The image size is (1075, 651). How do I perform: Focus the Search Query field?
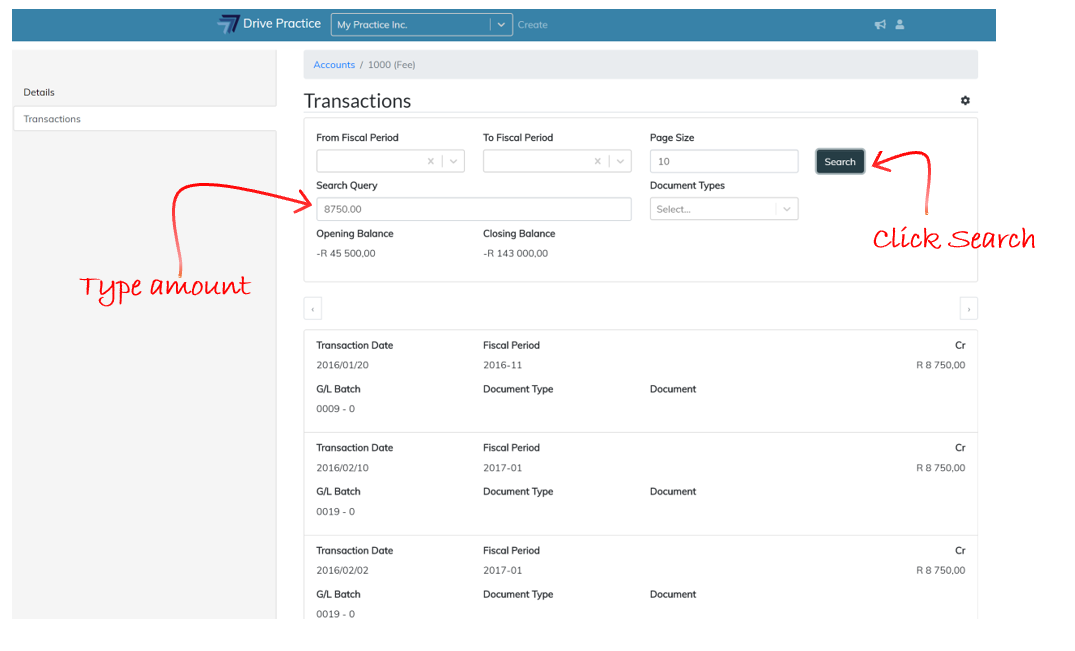(x=474, y=209)
